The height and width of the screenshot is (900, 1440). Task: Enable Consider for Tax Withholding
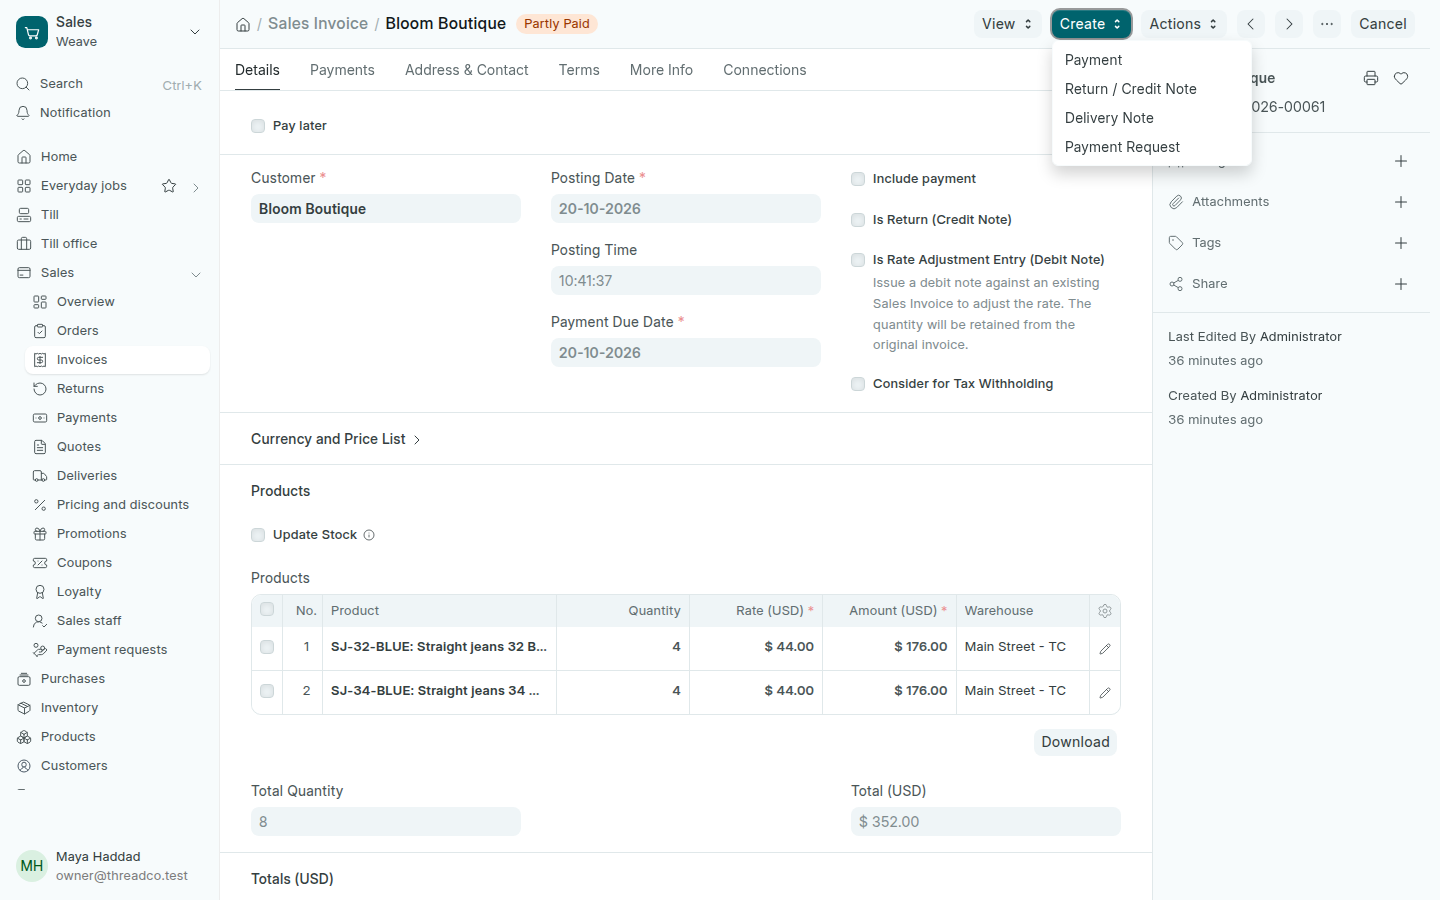tap(858, 384)
